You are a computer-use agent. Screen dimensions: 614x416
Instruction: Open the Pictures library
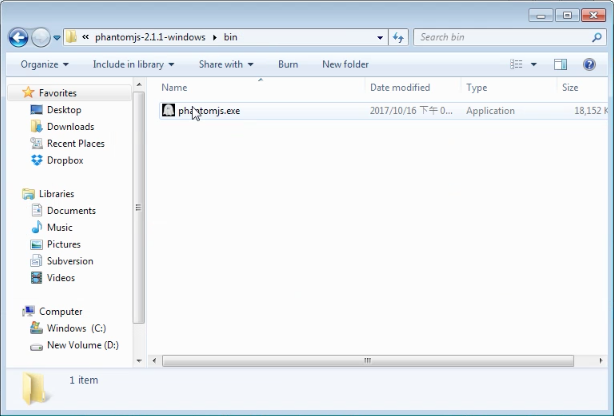click(x=64, y=244)
